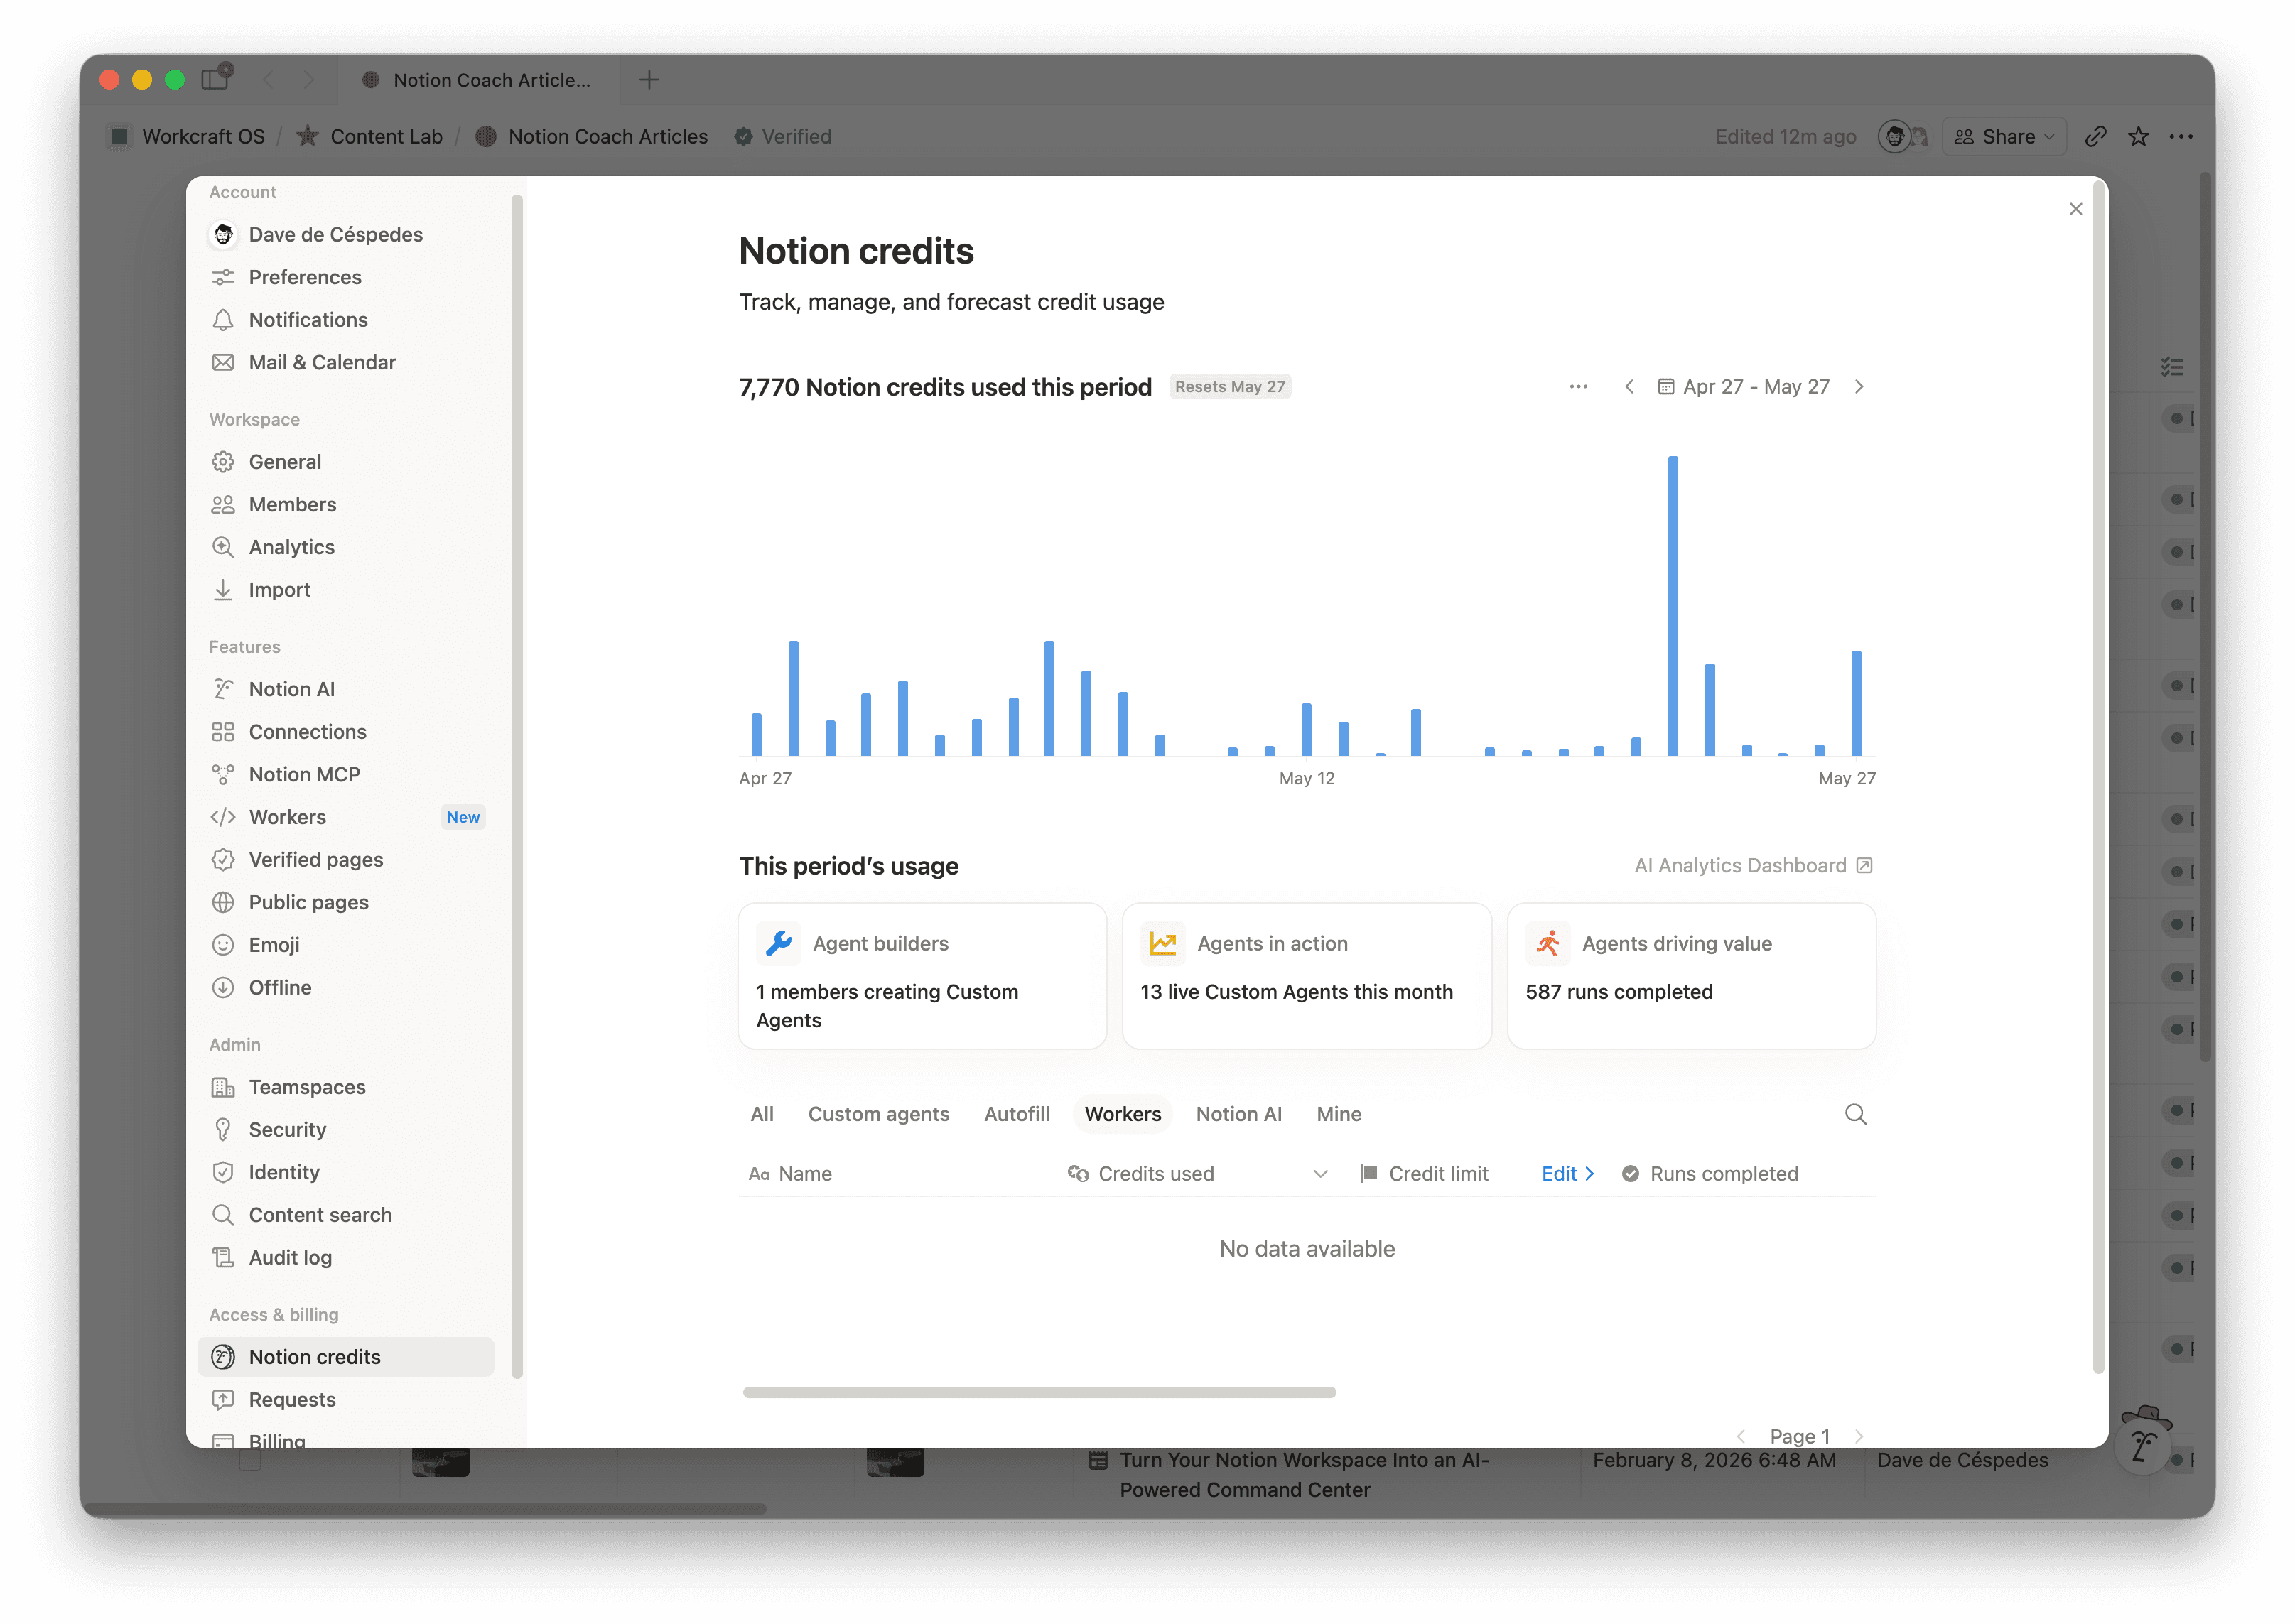Screen dimensions: 2295x1624
Task: Open Import option
Action: point(345,590)
